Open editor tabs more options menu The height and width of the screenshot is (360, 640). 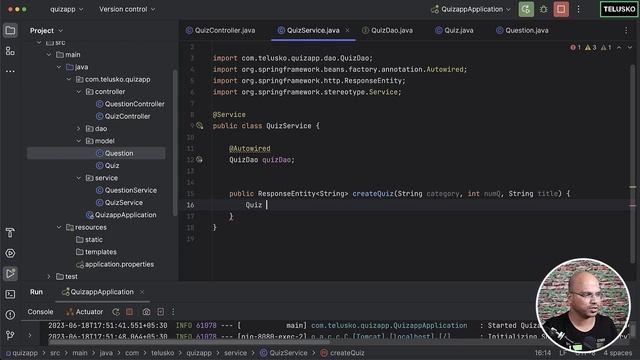626,31
